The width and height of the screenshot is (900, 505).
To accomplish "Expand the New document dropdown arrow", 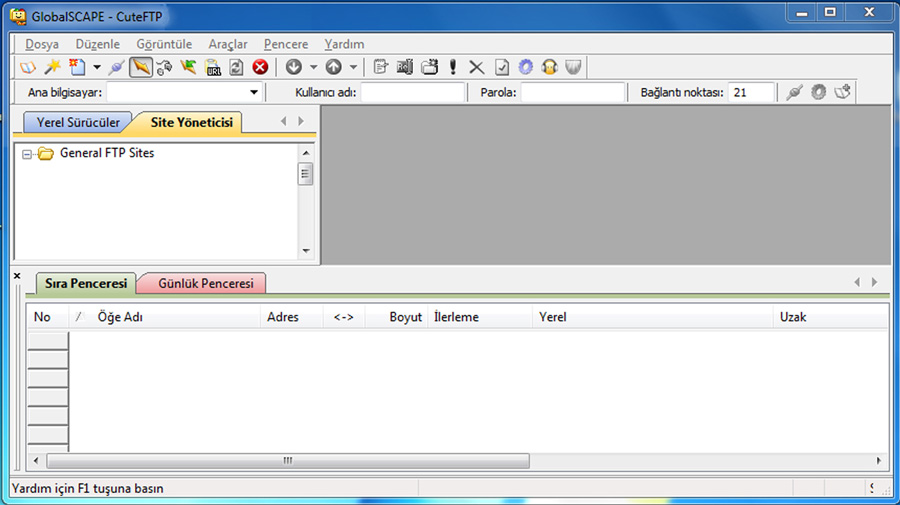I will 97,67.
